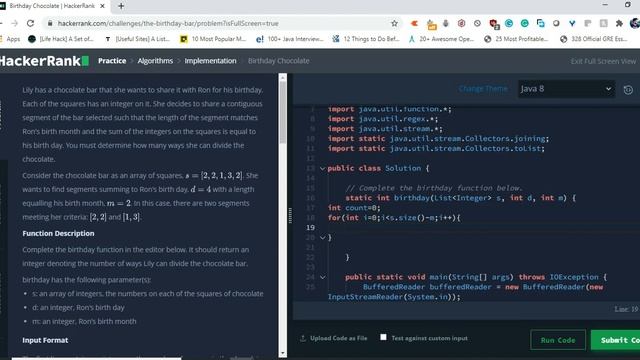Open the '328 Official GRE Ess...' bookmark

point(593,39)
